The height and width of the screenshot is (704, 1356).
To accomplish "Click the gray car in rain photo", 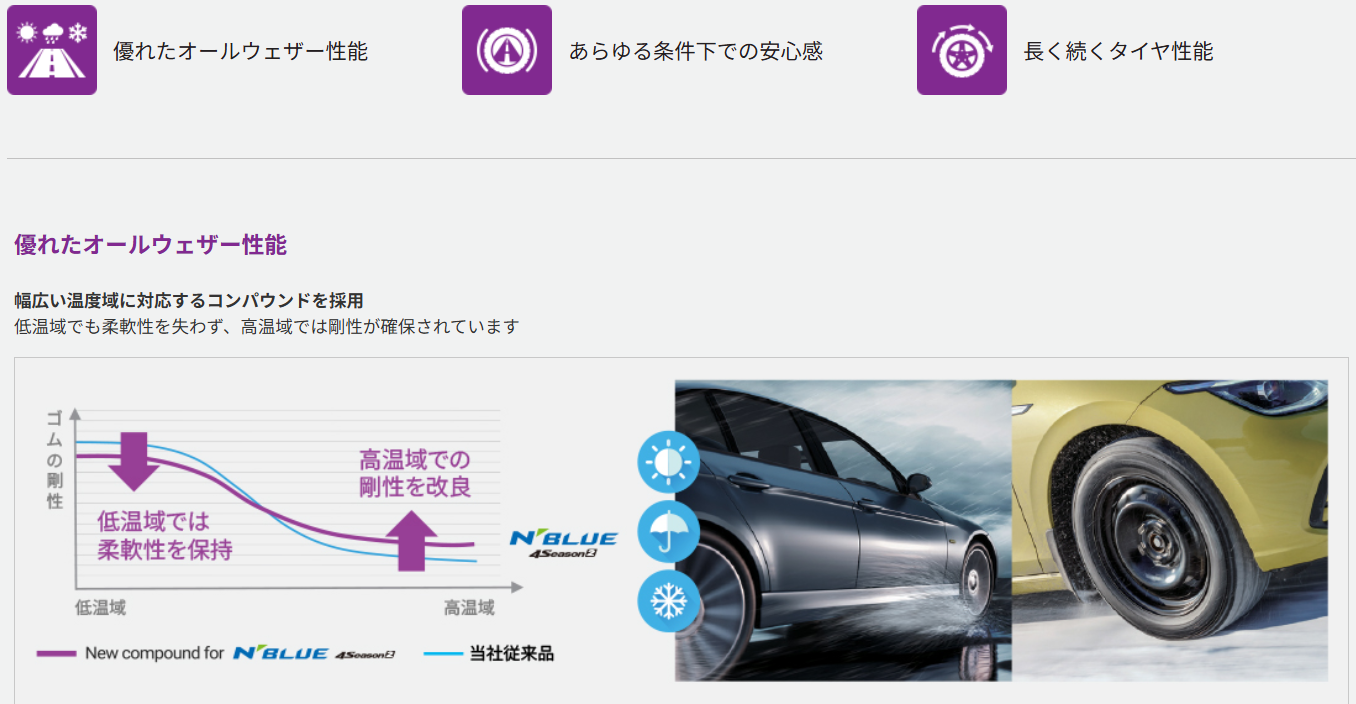I will click(843, 530).
